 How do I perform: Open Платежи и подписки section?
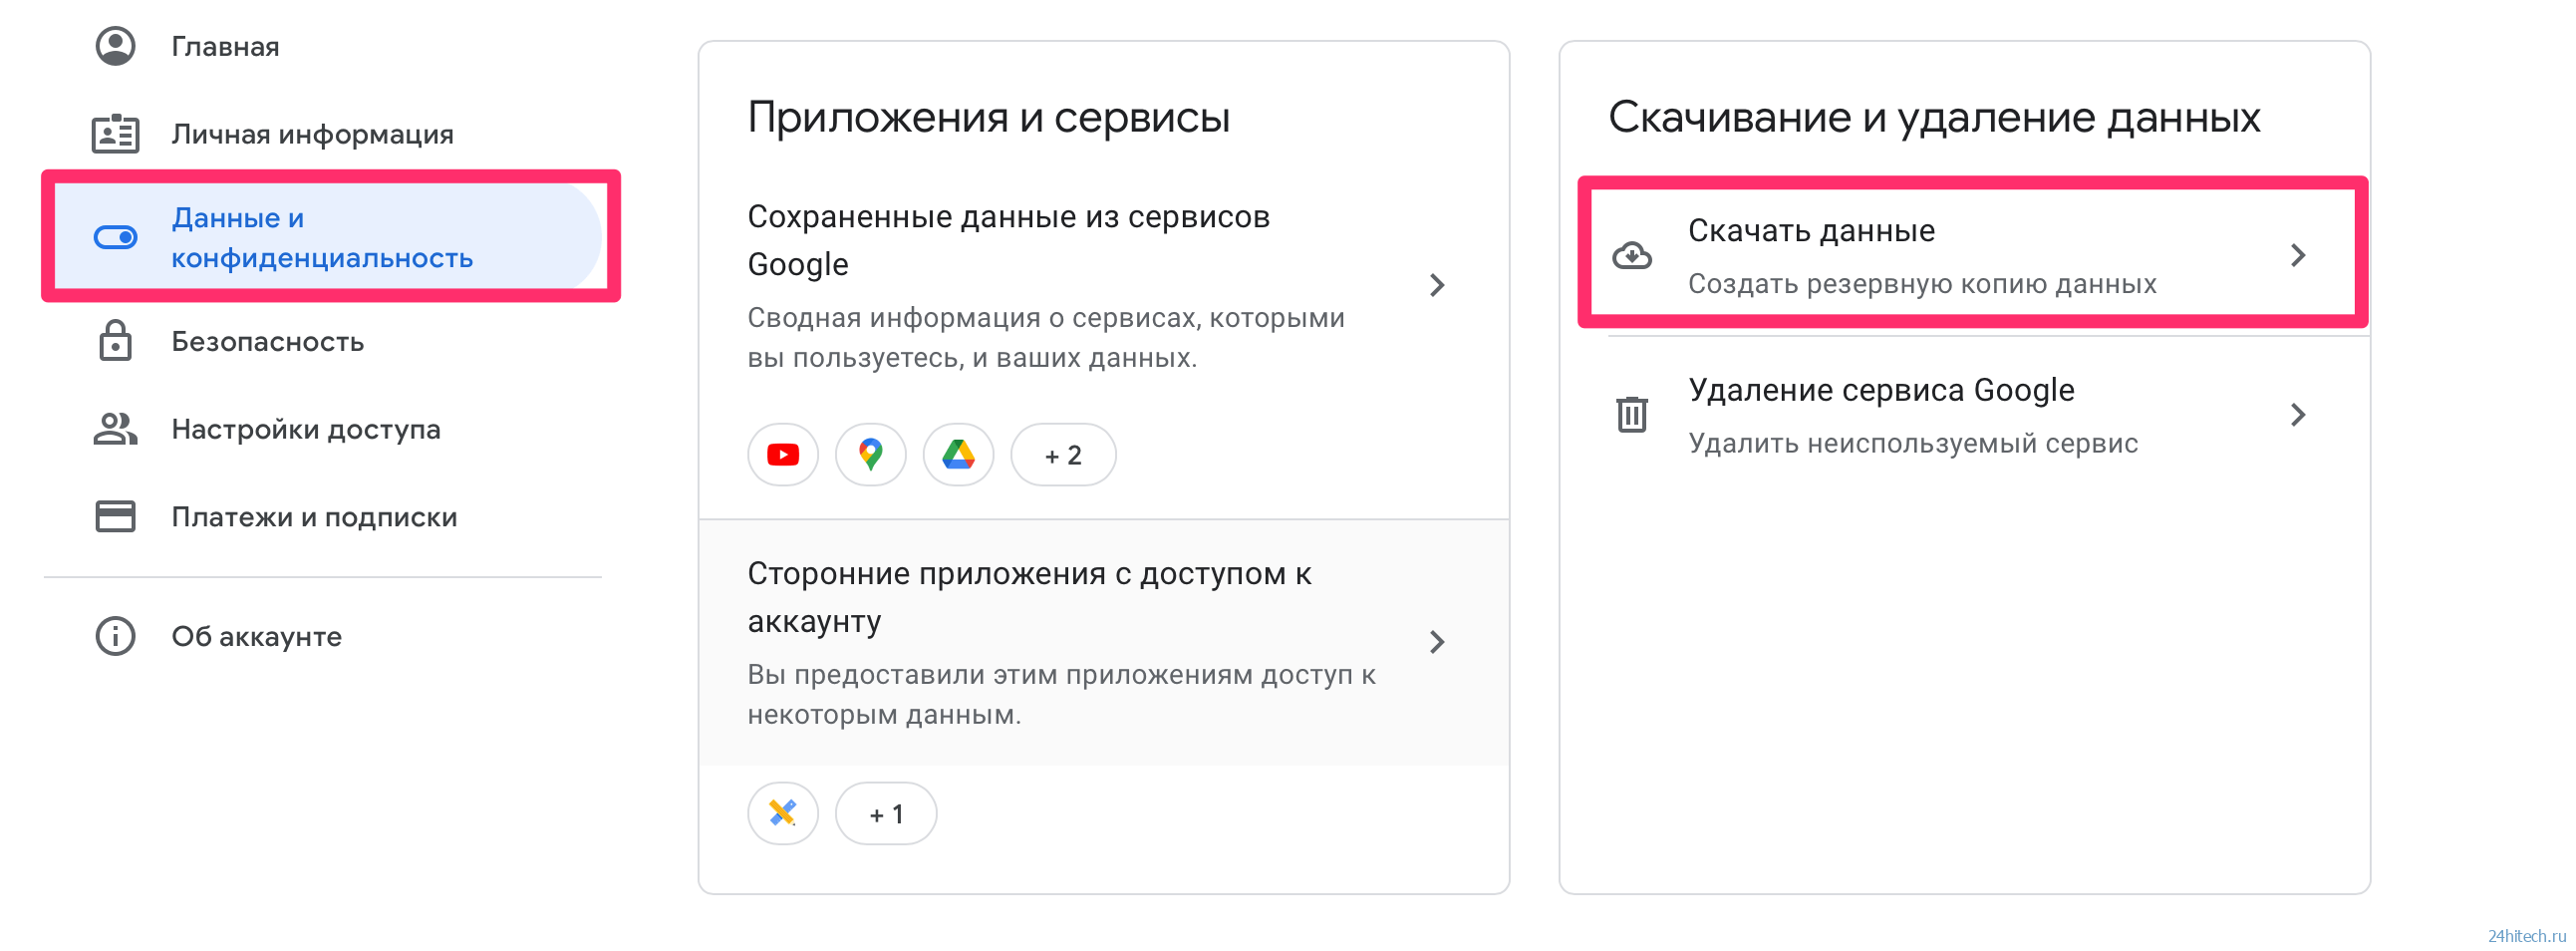pyautogui.click(x=314, y=517)
